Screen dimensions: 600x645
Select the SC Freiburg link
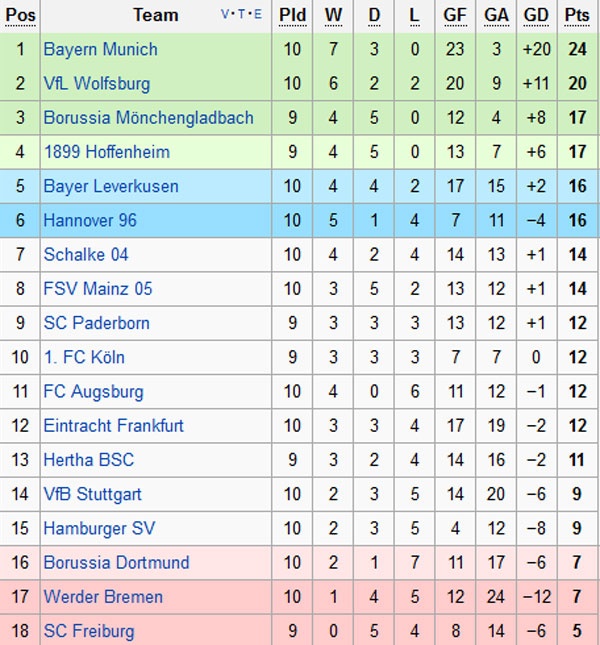[88, 631]
